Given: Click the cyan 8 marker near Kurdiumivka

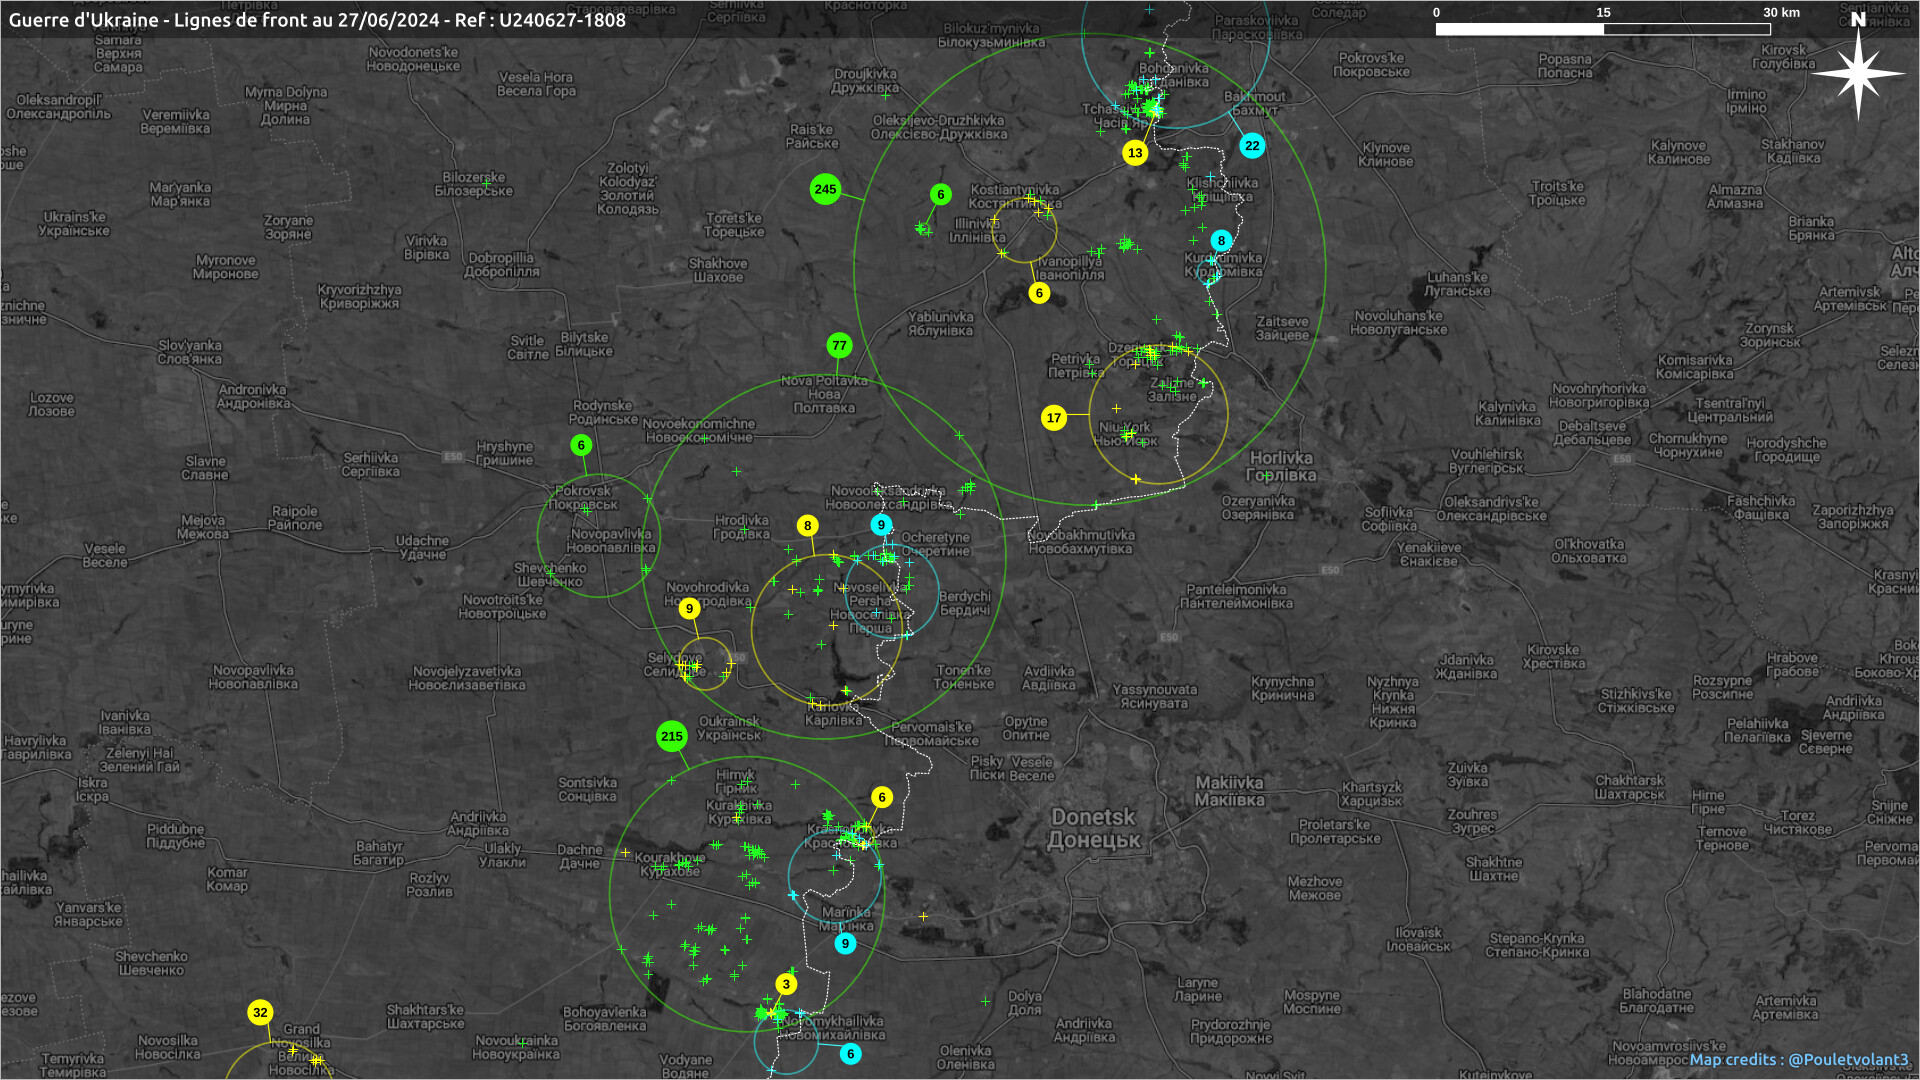Looking at the screenshot, I should click(x=1221, y=241).
